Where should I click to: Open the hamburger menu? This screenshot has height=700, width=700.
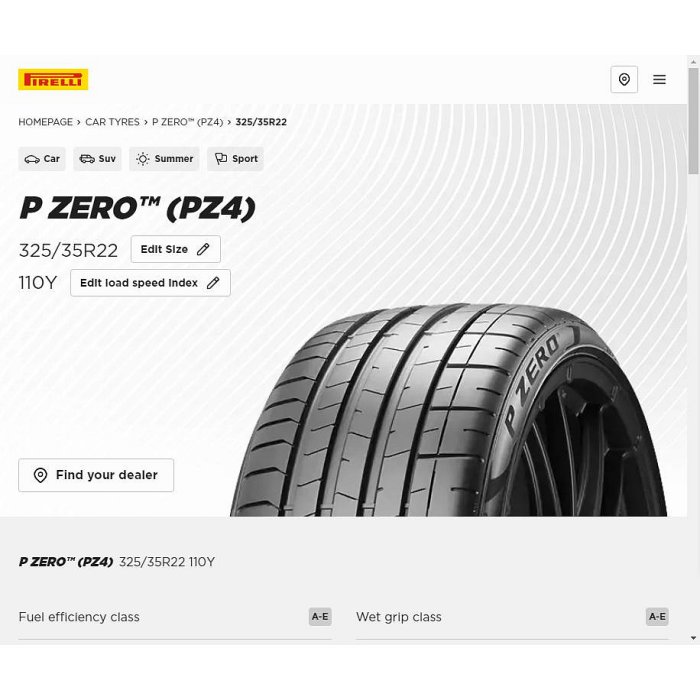659,79
